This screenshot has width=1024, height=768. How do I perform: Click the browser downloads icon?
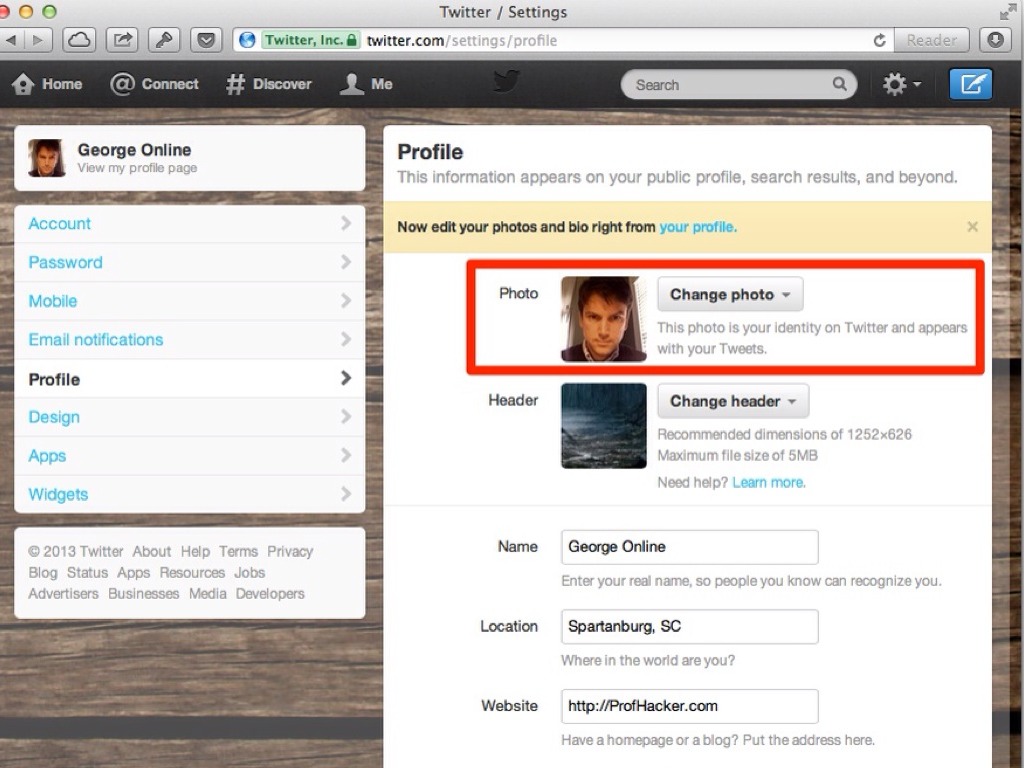click(x=995, y=40)
